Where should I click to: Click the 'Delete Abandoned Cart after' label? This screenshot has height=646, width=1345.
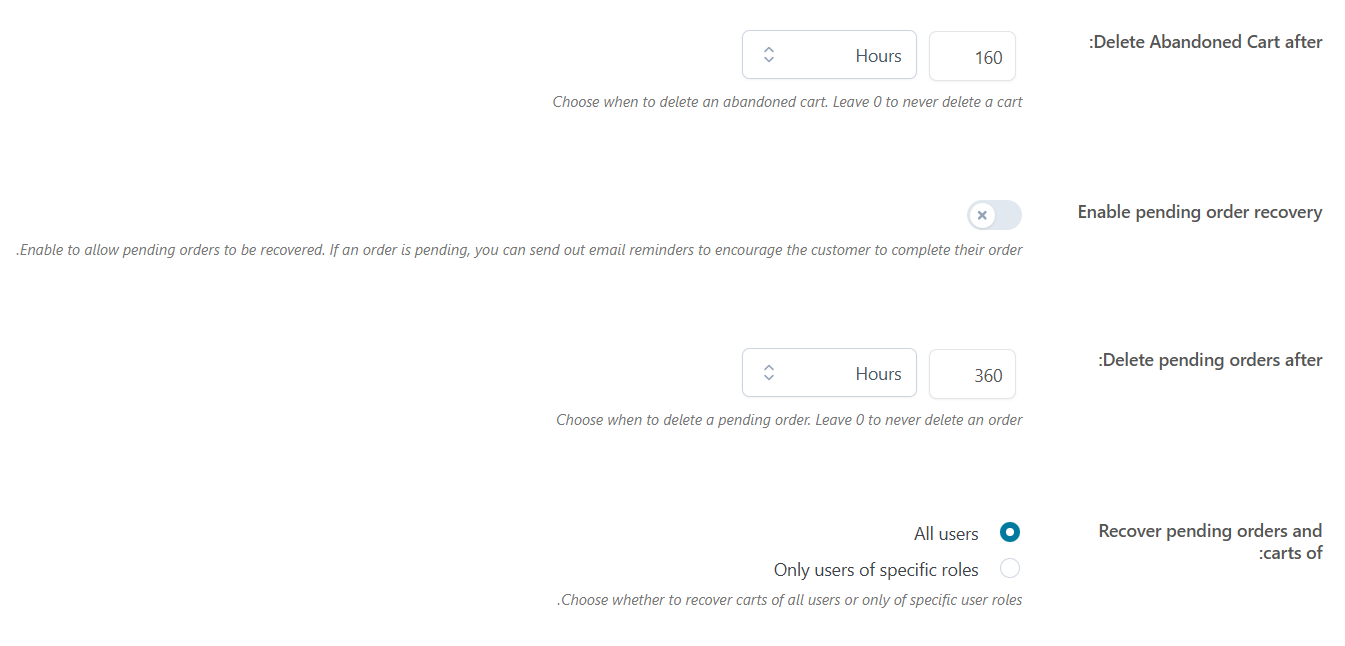pyautogui.click(x=1205, y=42)
